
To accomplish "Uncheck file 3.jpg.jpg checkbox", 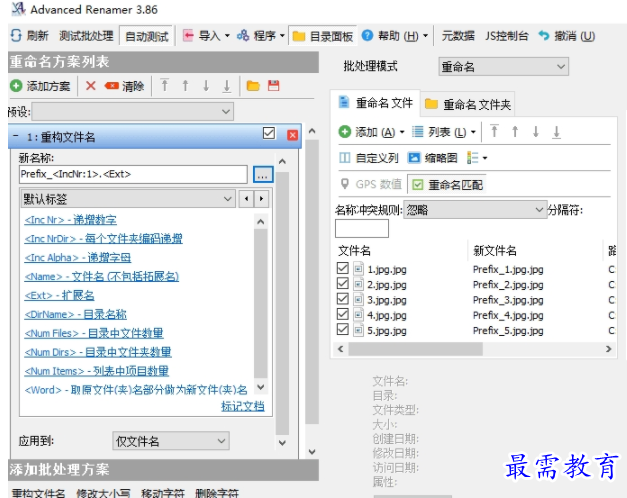I will click(343, 299).
